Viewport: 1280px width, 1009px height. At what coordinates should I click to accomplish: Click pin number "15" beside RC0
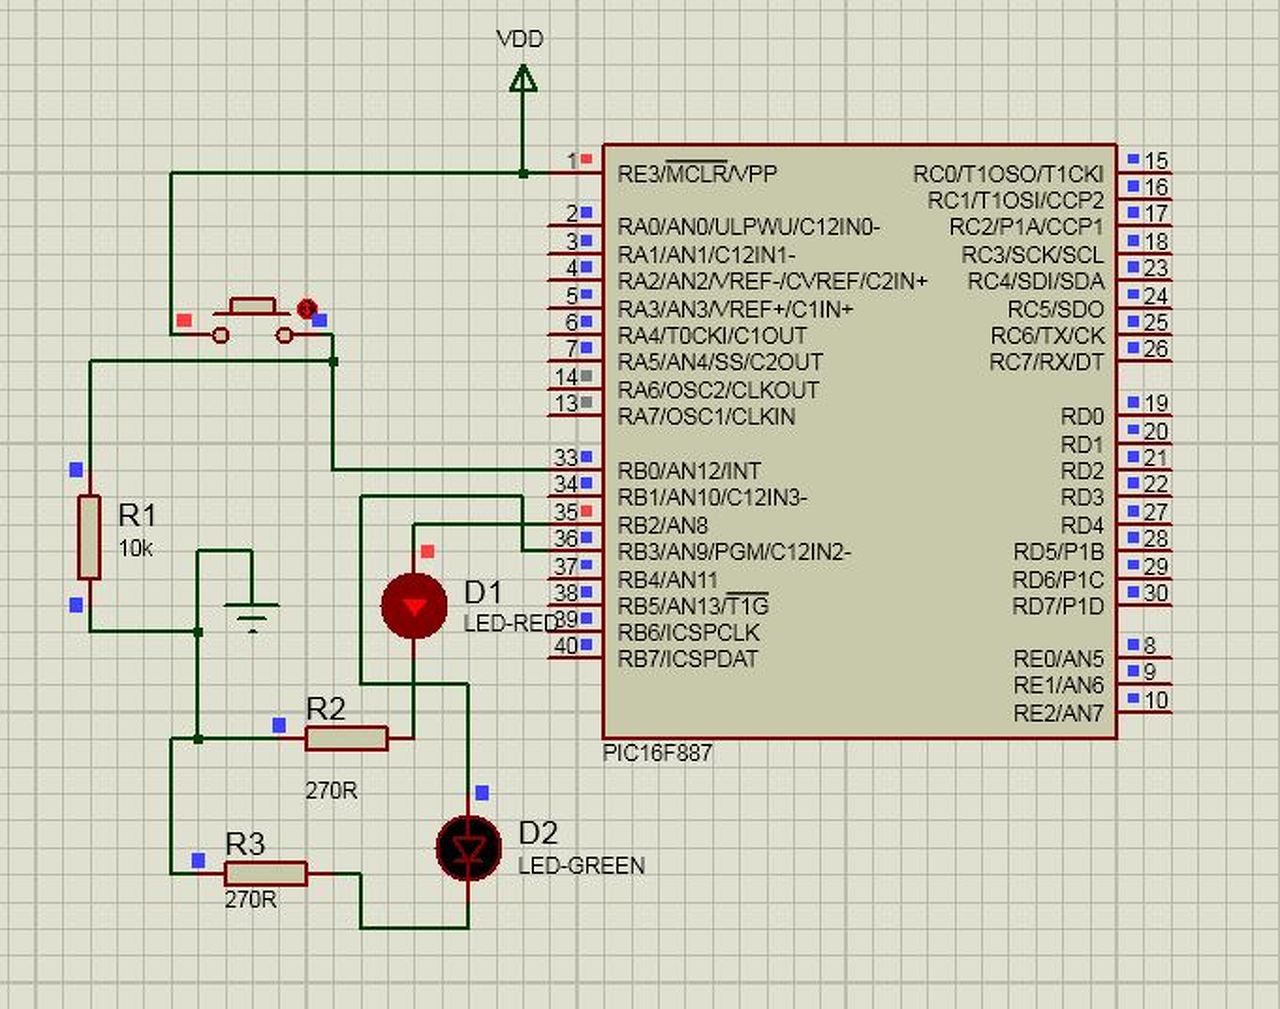1156,160
